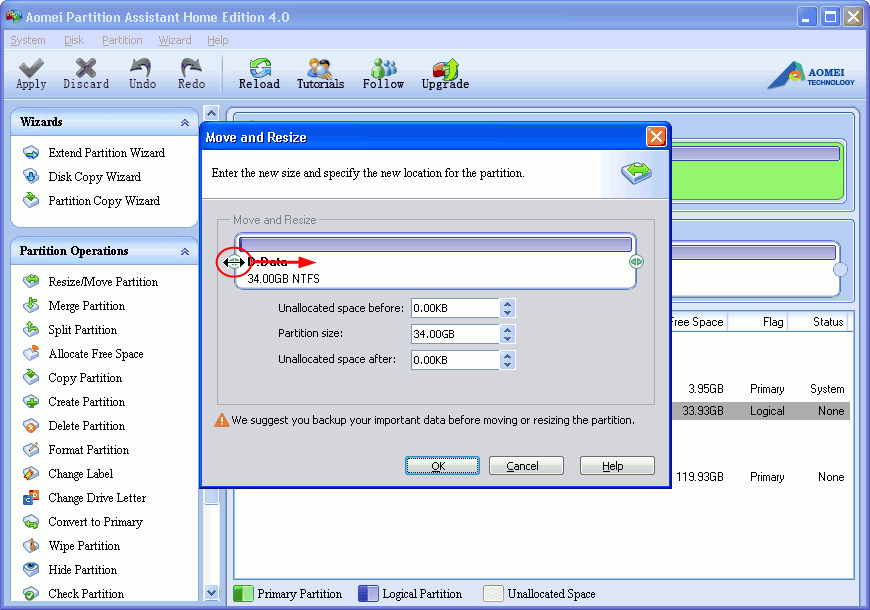Launch Extend Partition Wizard
The height and width of the screenshot is (610, 870).
[x=94, y=153]
